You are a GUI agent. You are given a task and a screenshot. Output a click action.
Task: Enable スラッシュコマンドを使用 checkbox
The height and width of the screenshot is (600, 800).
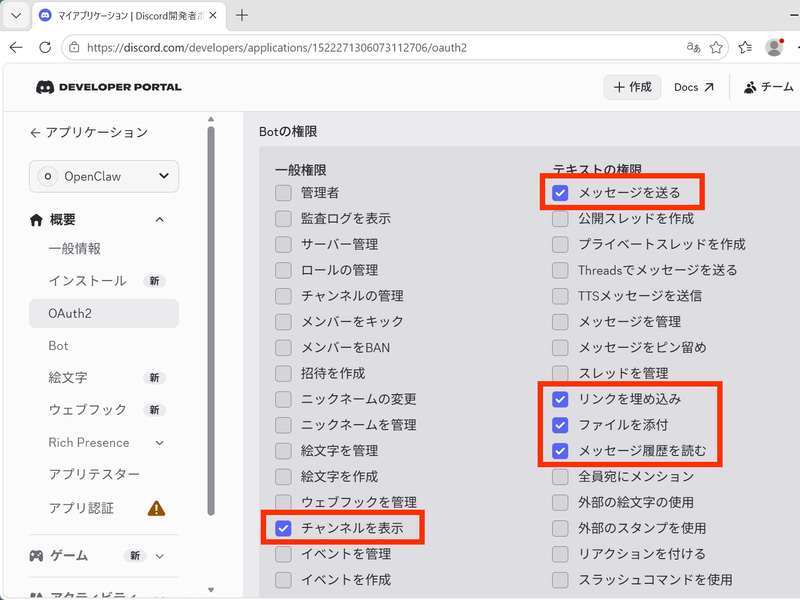560,580
